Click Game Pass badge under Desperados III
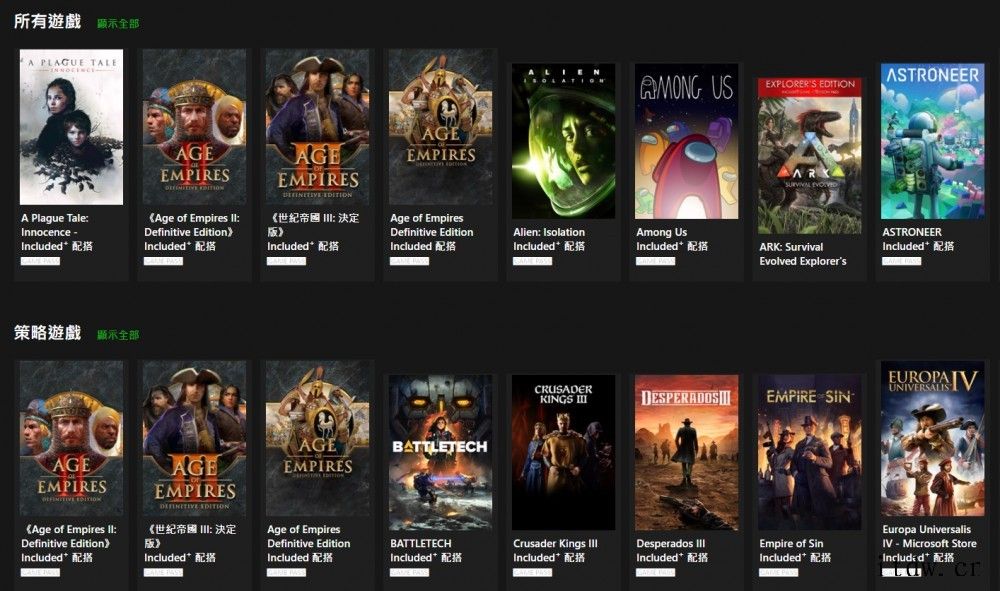 pyautogui.click(x=656, y=572)
